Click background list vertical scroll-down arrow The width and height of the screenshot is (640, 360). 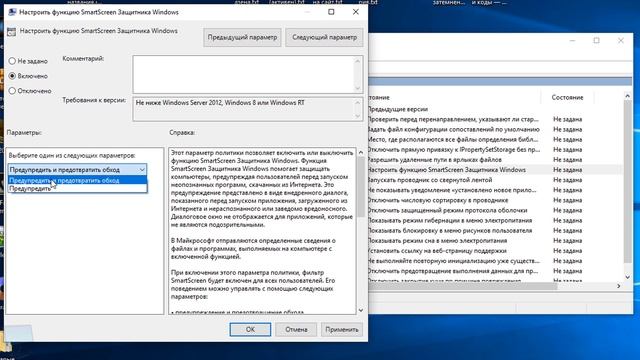[x=628, y=277]
